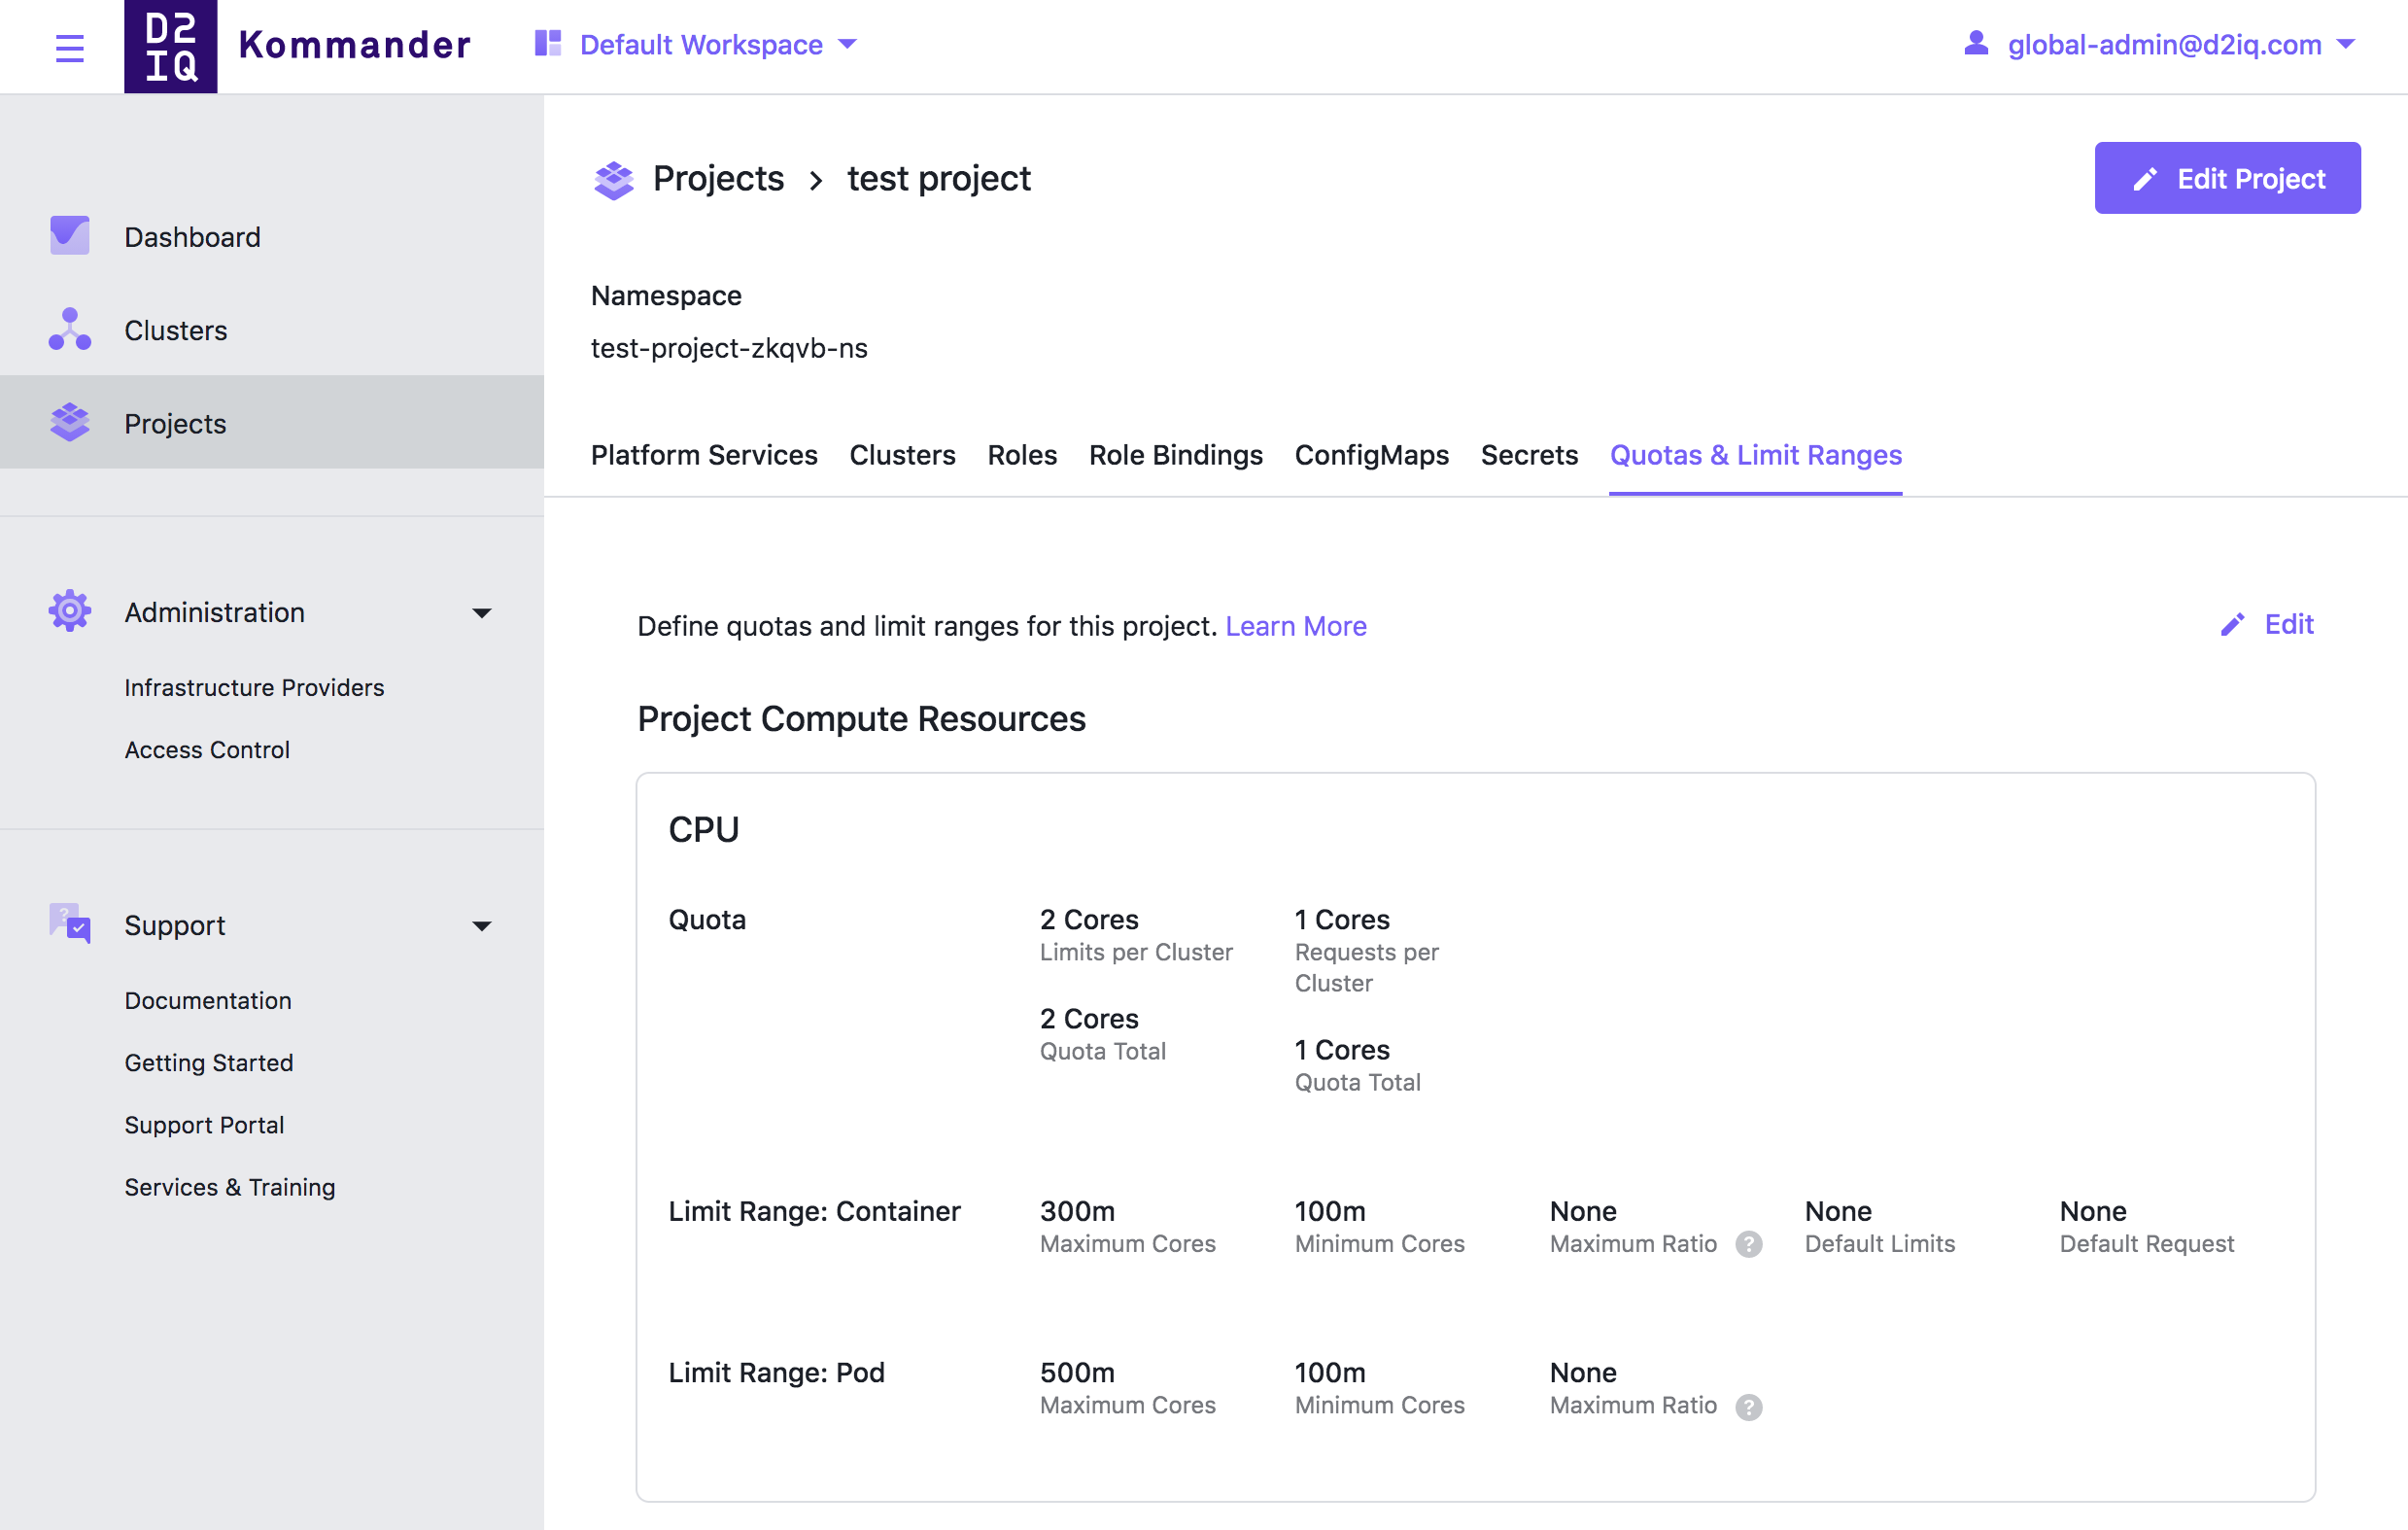The width and height of the screenshot is (2408, 1530).
Task: Click the Default Limits value None
Action: (x=1838, y=1211)
